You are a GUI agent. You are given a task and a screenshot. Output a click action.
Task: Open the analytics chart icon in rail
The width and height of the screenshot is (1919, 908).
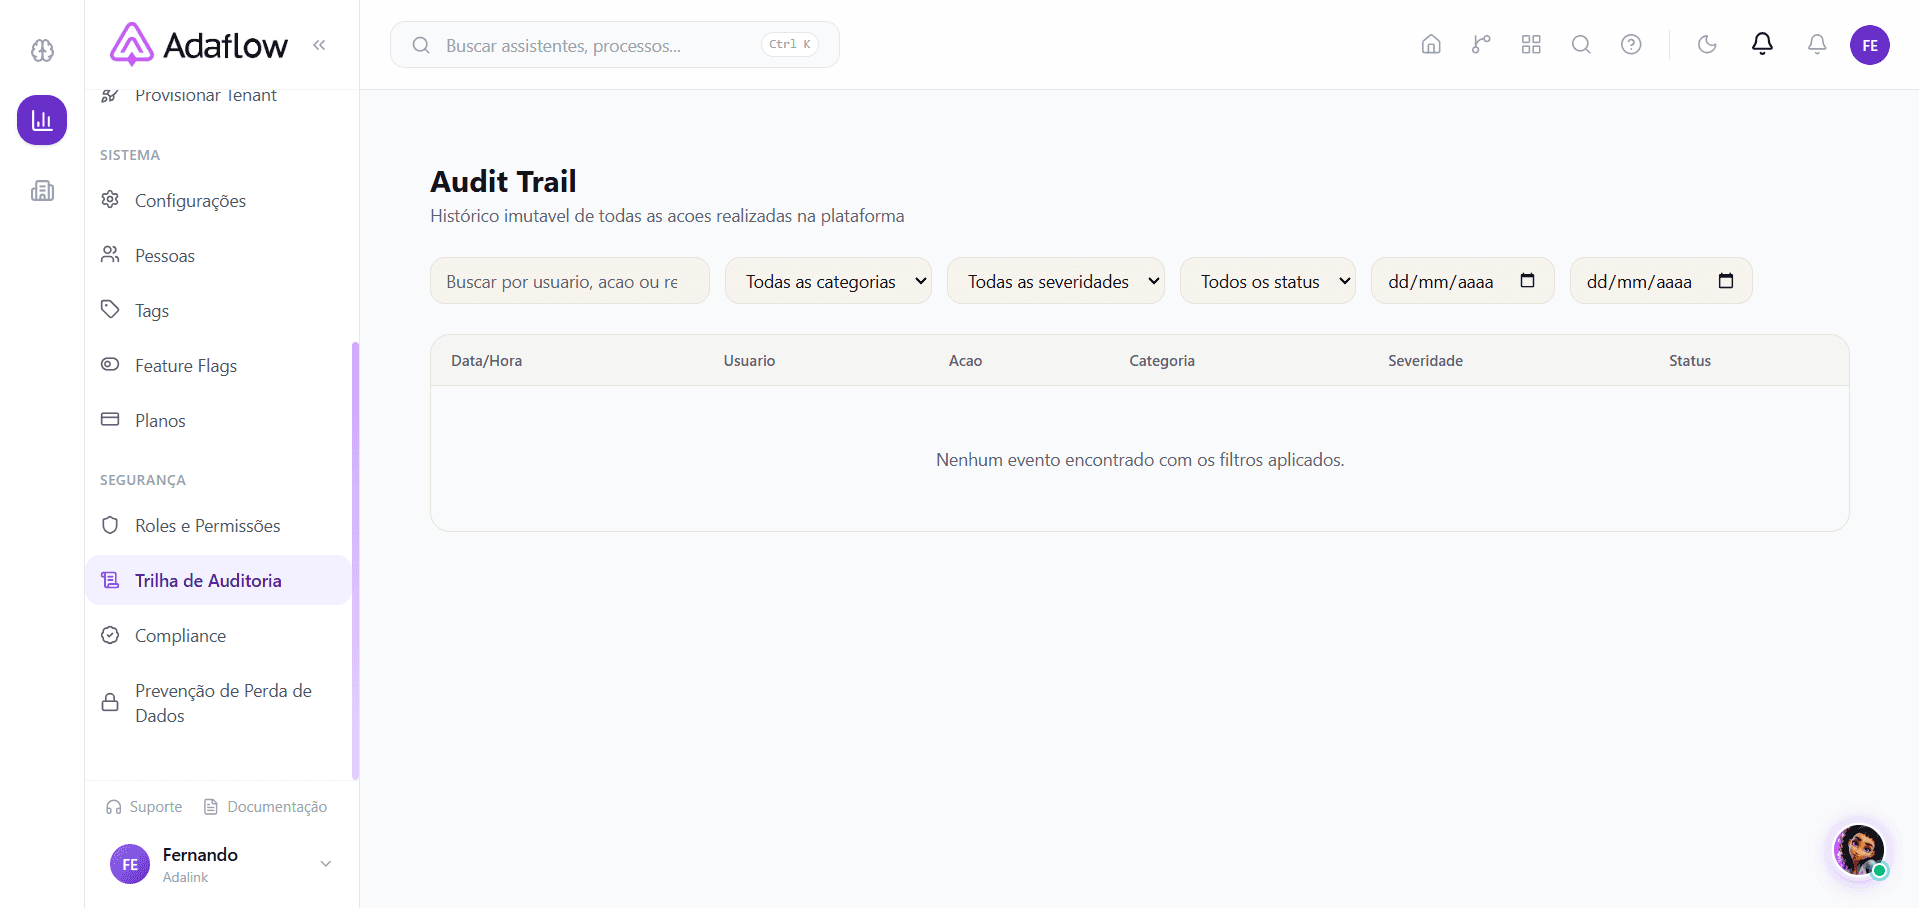click(x=42, y=120)
